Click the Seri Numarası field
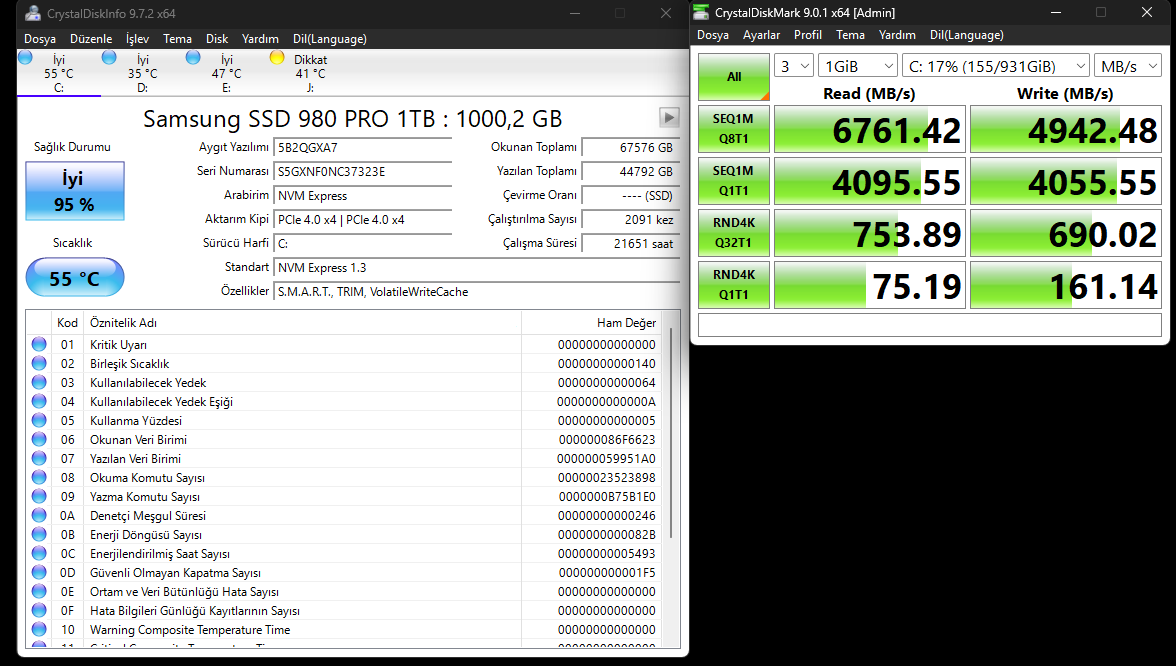This screenshot has height=666, width=1176. coord(362,172)
